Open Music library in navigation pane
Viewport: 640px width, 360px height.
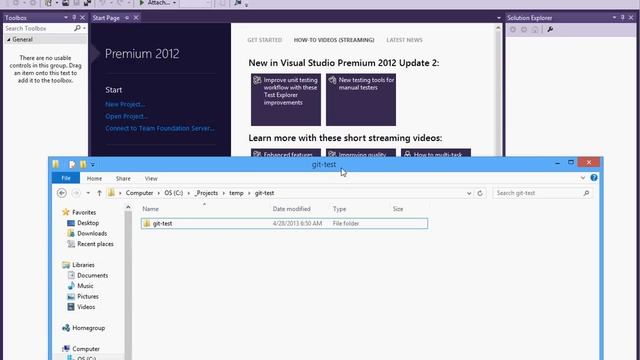85,286
